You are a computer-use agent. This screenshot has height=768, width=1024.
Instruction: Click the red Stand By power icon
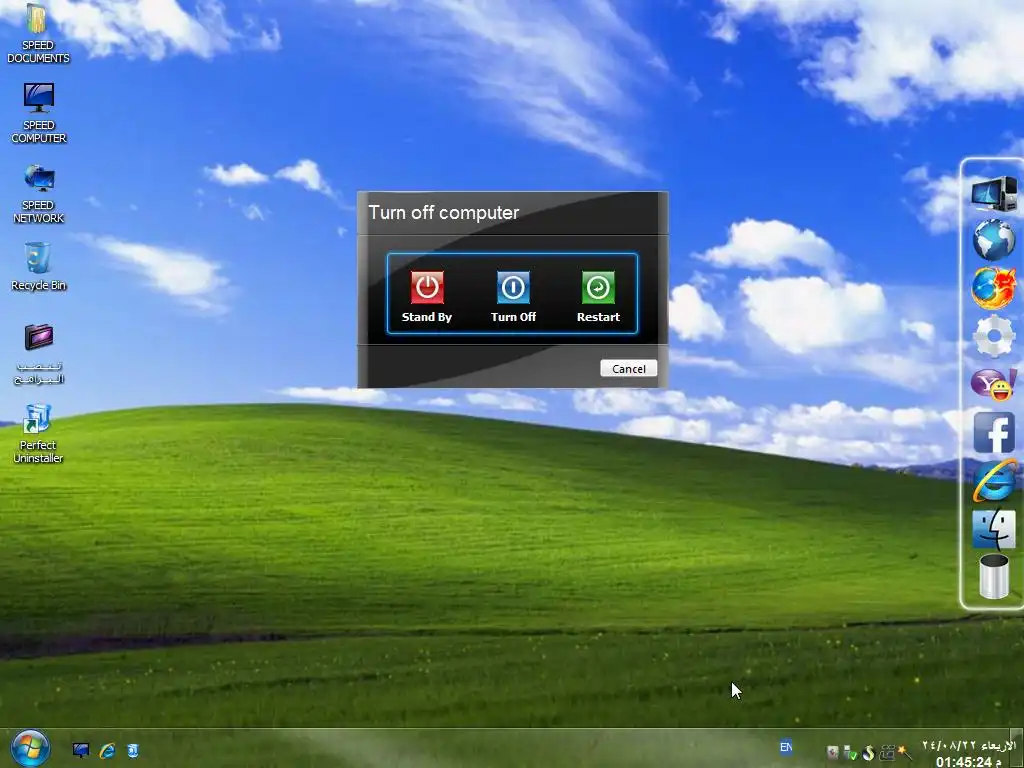coord(427,287)
